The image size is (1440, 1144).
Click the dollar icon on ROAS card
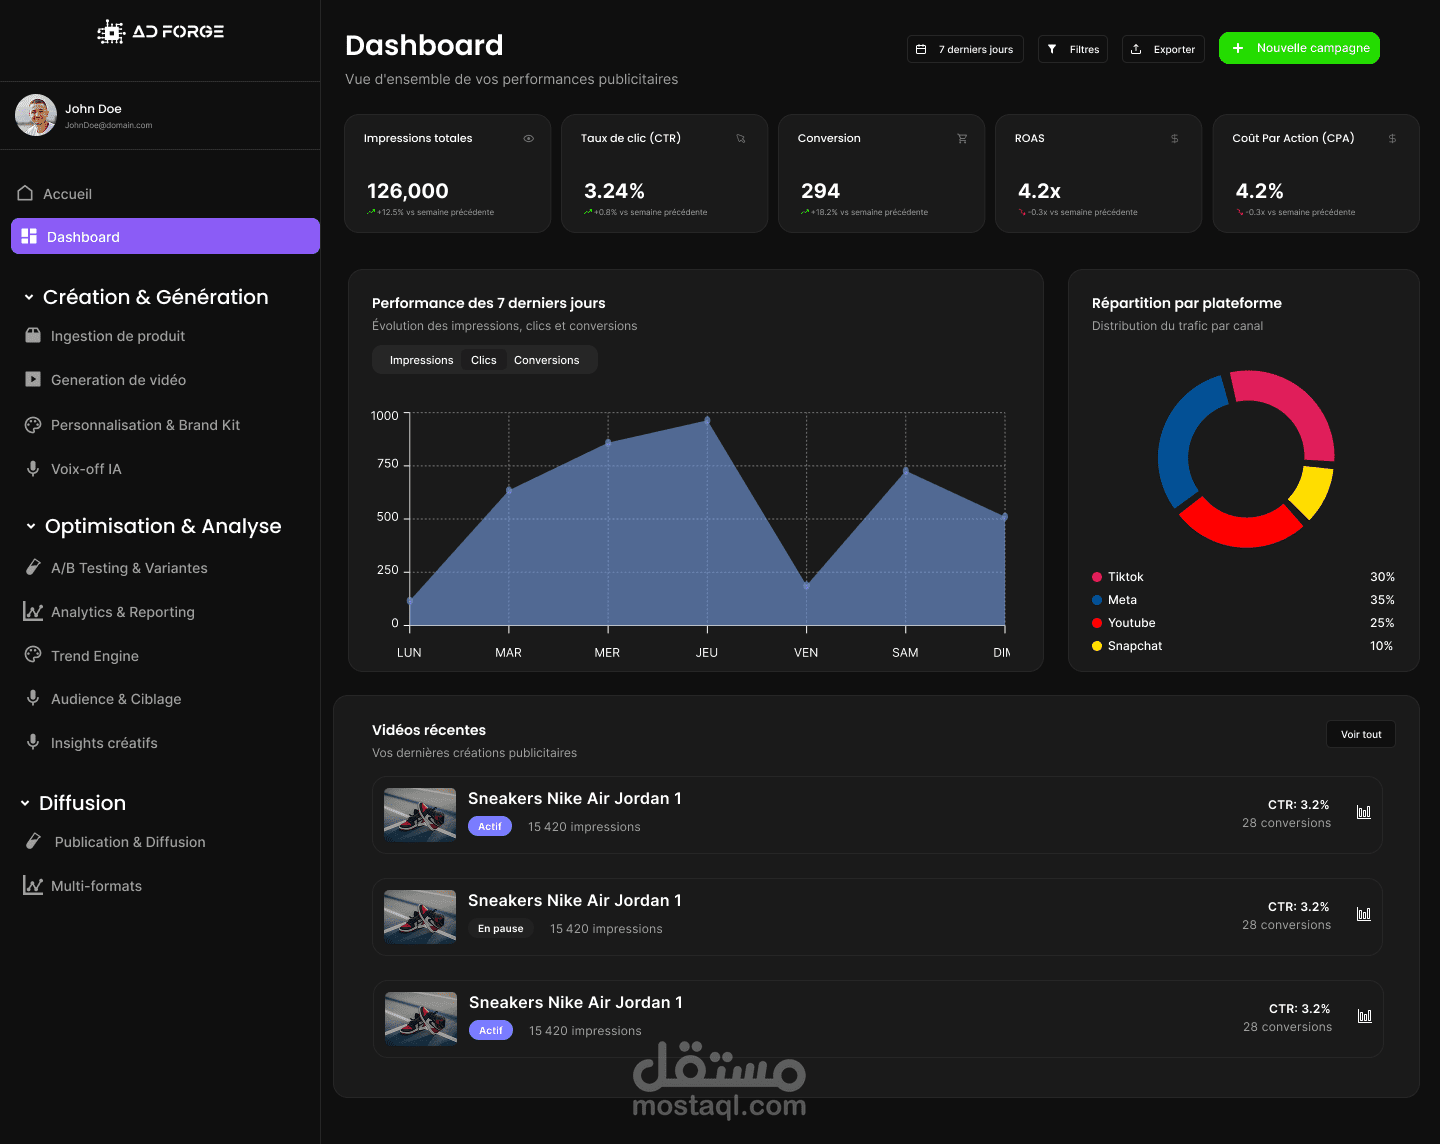click(x=1175, y=139)
